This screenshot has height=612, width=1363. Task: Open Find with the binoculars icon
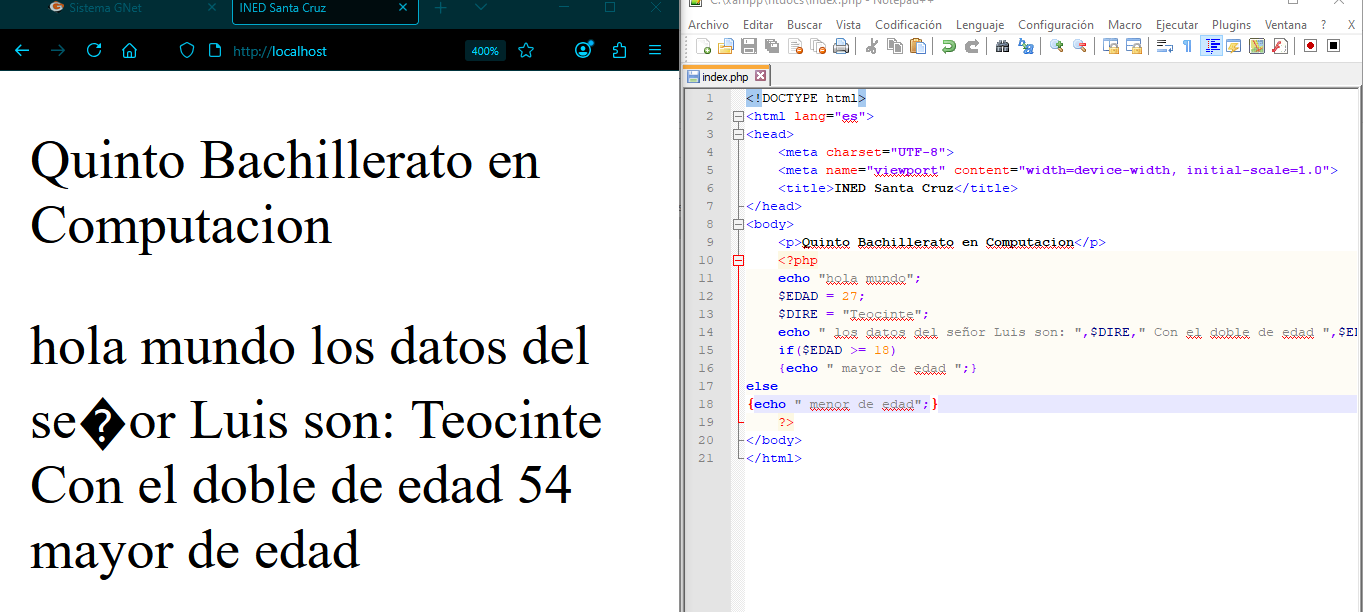click(1002, 46)
